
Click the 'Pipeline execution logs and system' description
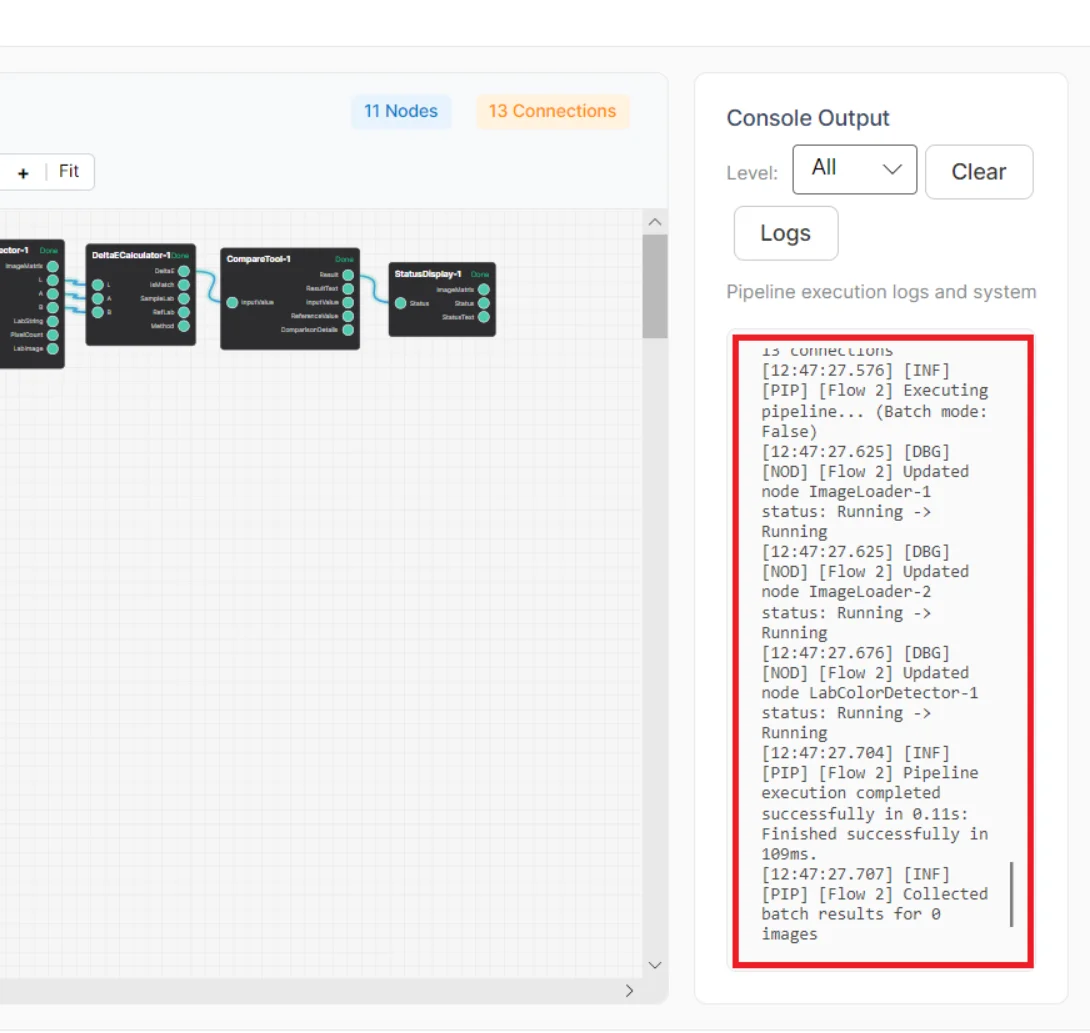881,292
